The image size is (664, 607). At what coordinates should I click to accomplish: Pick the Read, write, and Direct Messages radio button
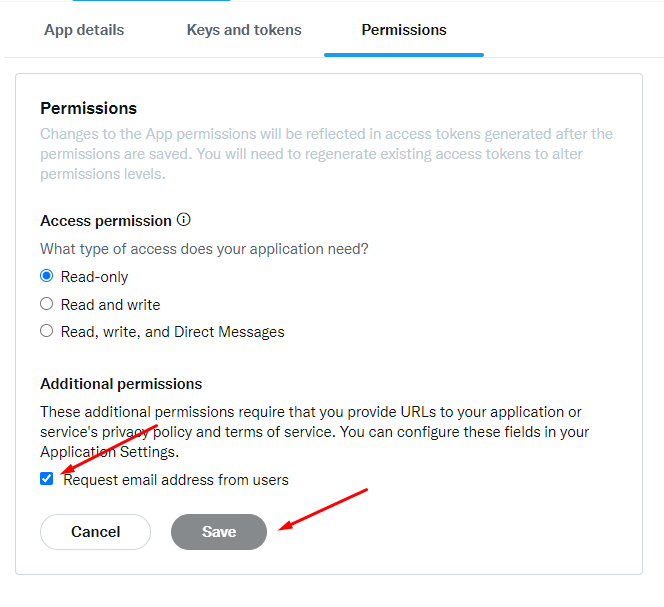coord(47,331)
